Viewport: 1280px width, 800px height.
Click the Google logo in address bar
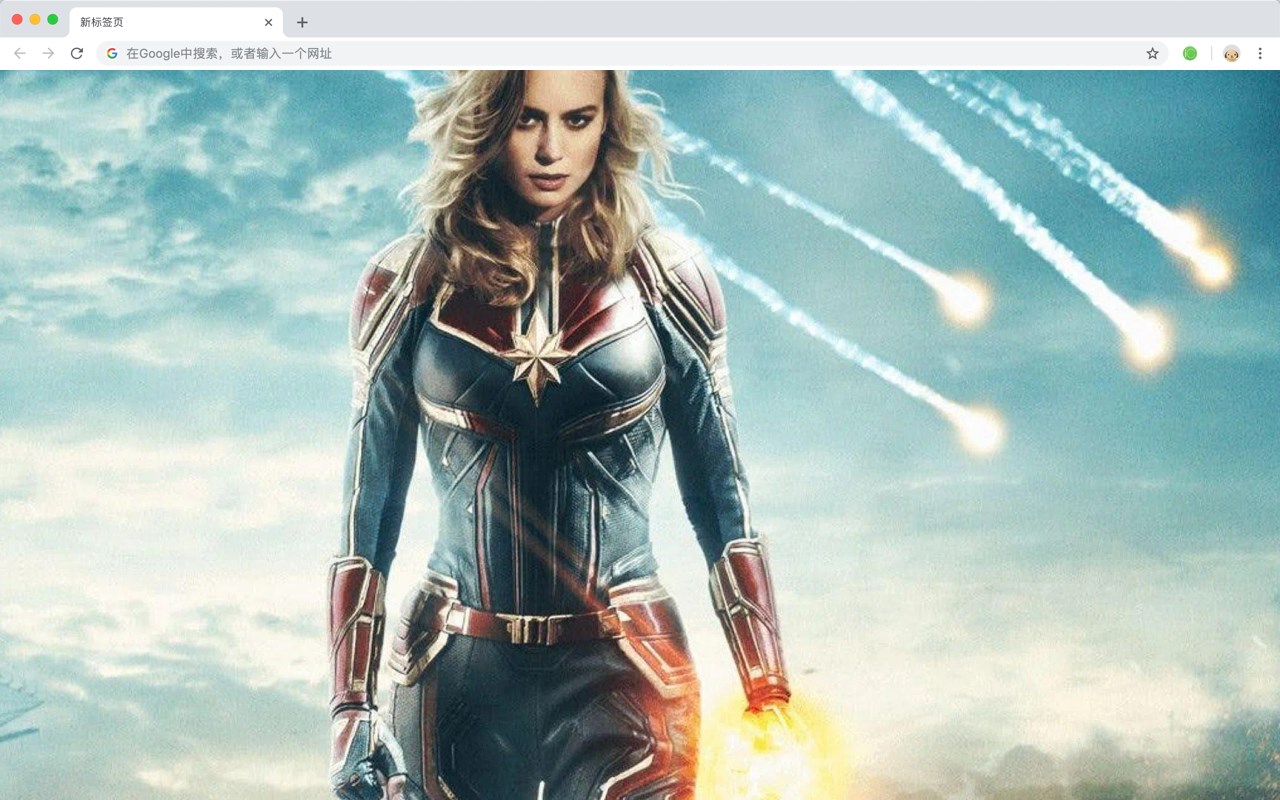coord(112,53)
